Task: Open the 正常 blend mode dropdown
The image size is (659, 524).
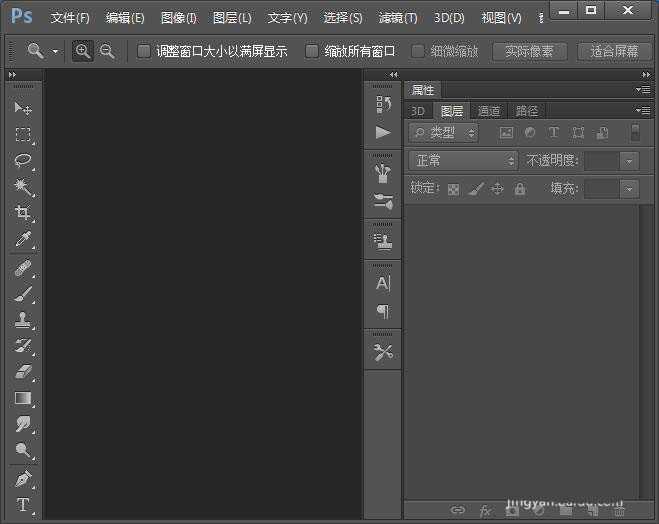Action: point(463,160)
